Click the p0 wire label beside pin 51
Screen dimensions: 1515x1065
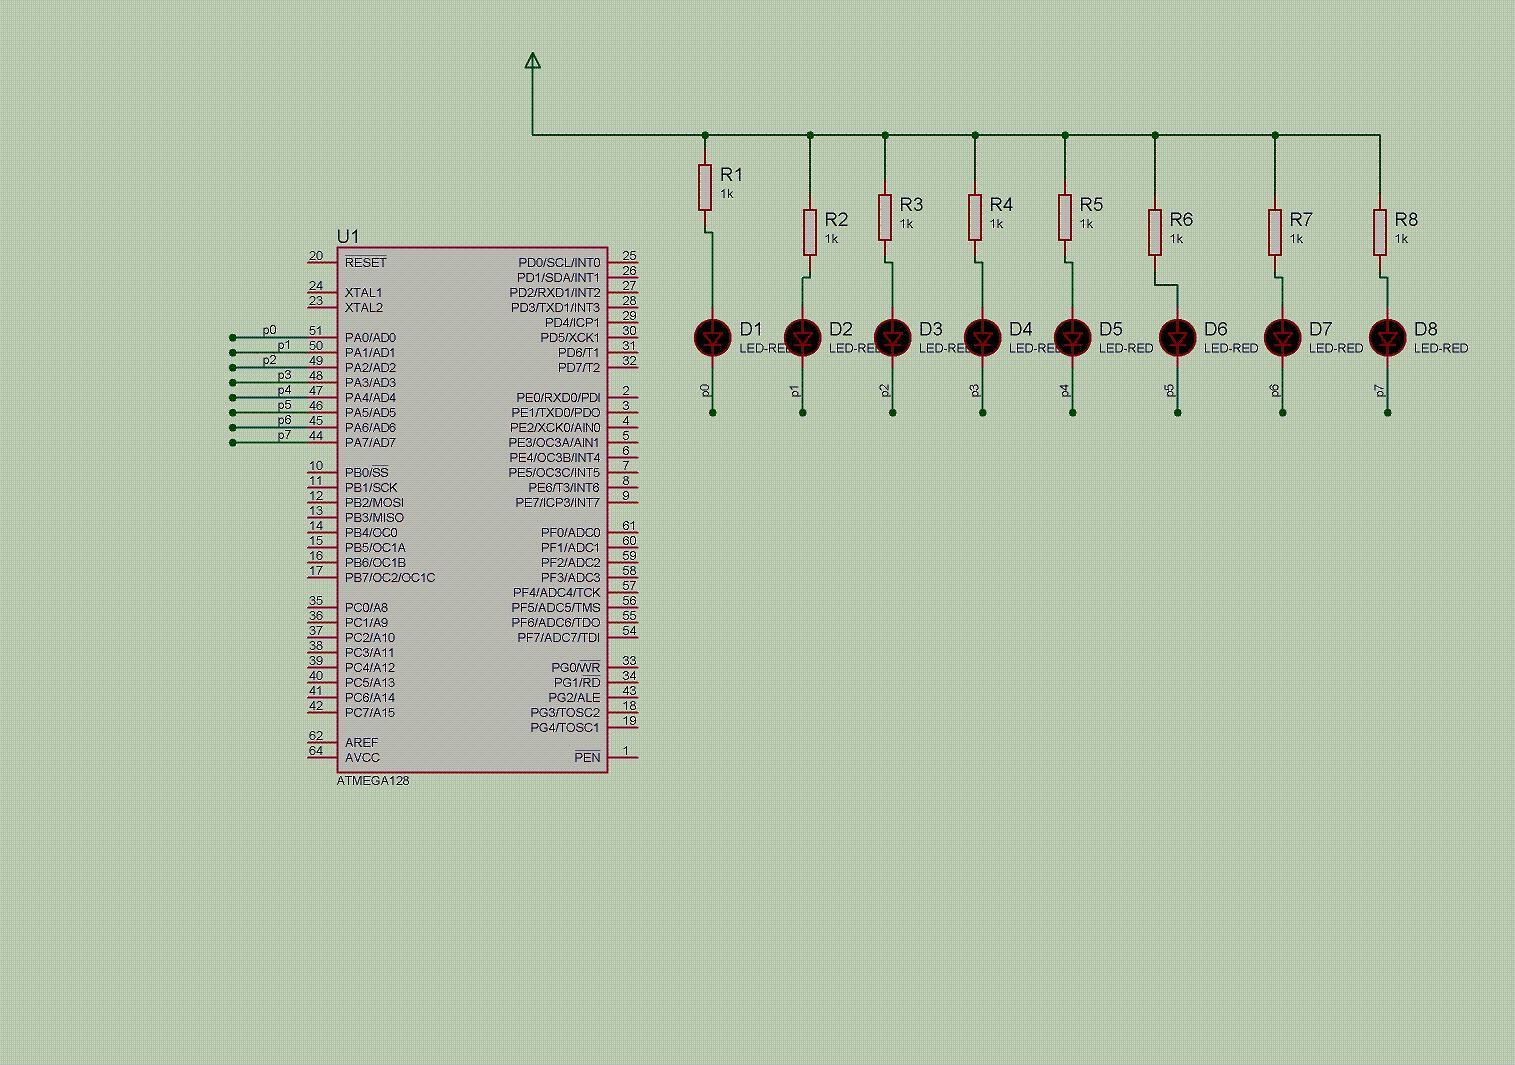(x=270, y=330)
